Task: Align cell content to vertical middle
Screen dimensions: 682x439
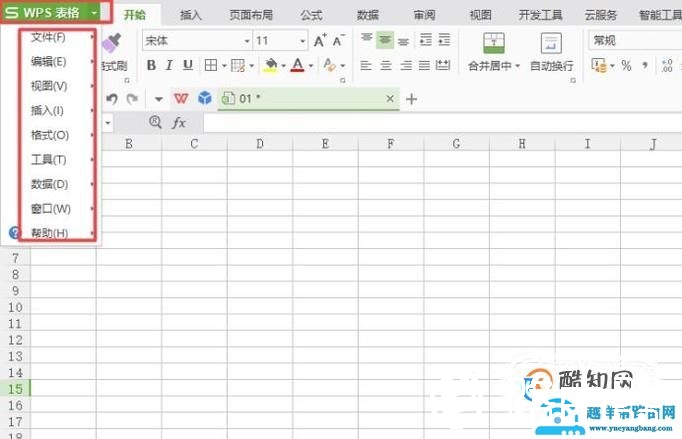Action: pos(385,40)
